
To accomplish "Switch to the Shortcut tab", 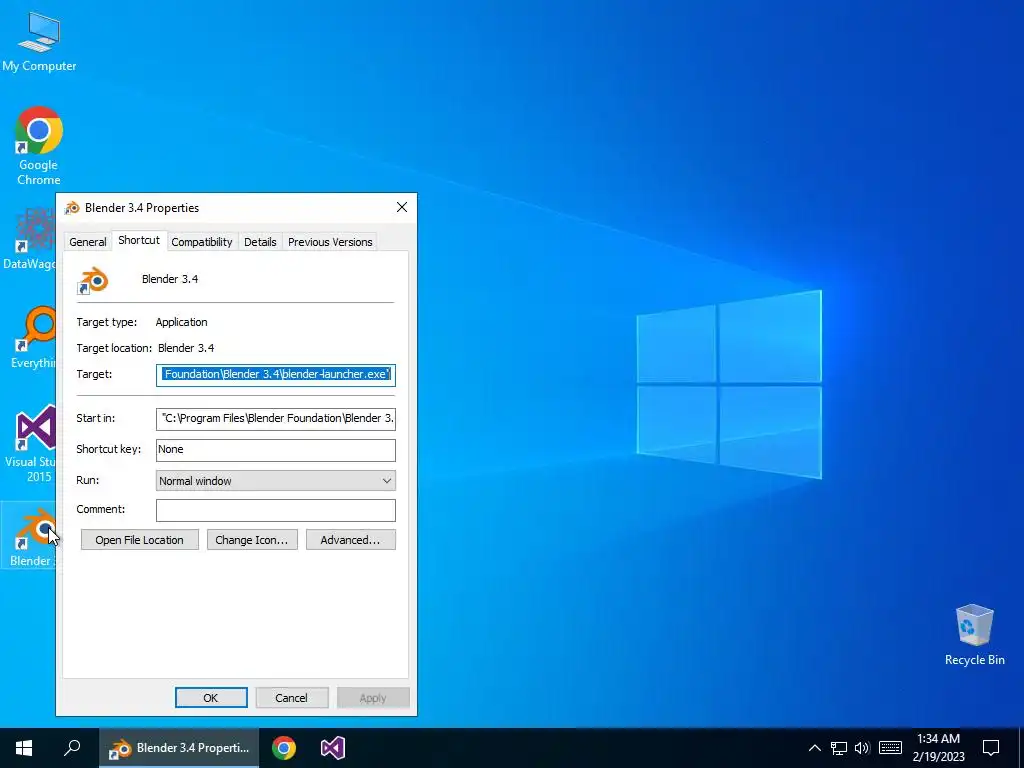I will 139,240.
